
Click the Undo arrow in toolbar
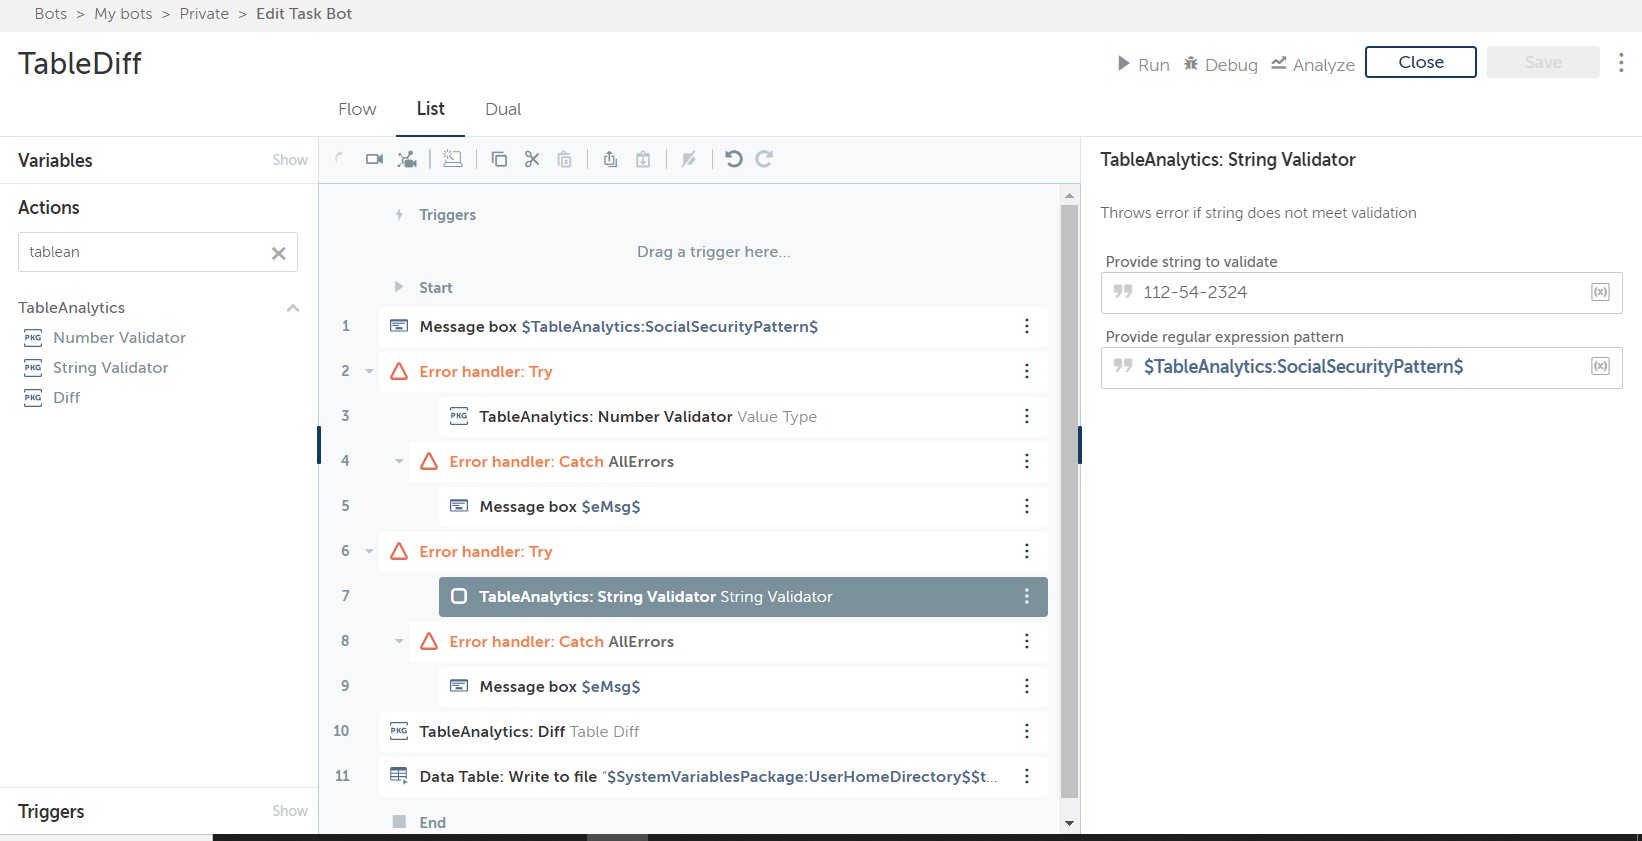tap(734, 159)
